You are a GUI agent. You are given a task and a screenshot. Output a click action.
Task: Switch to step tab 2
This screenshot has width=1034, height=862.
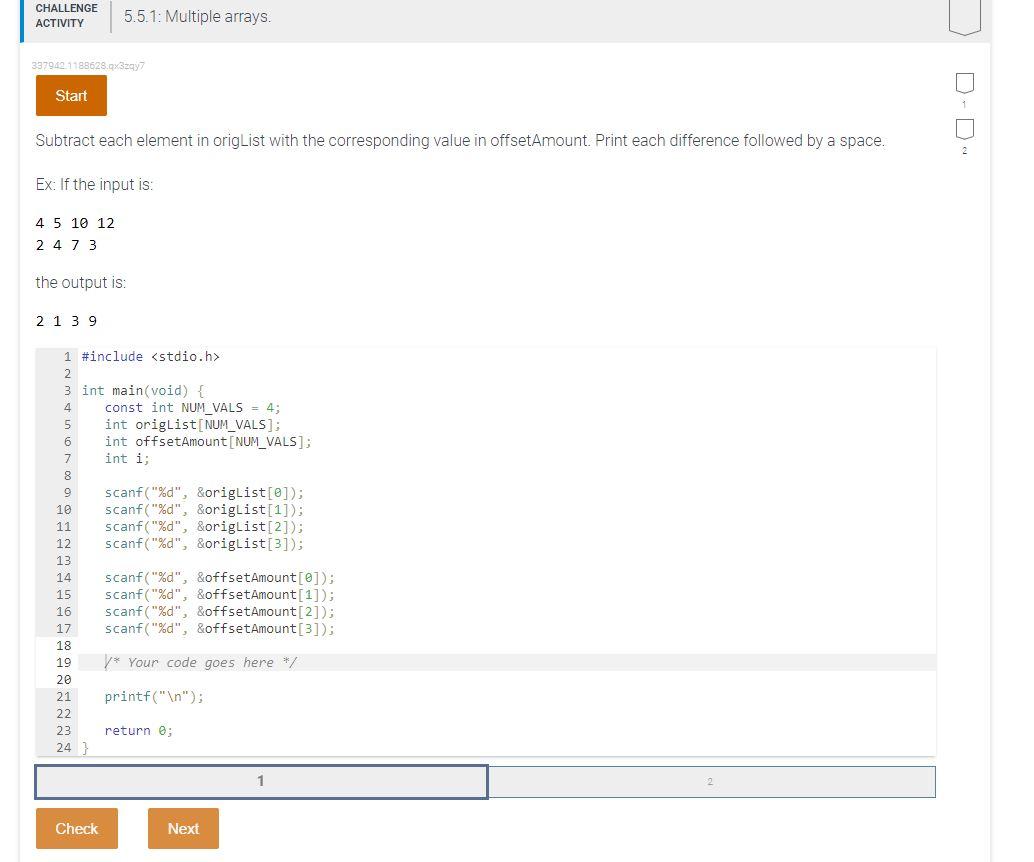coord(710,781)
